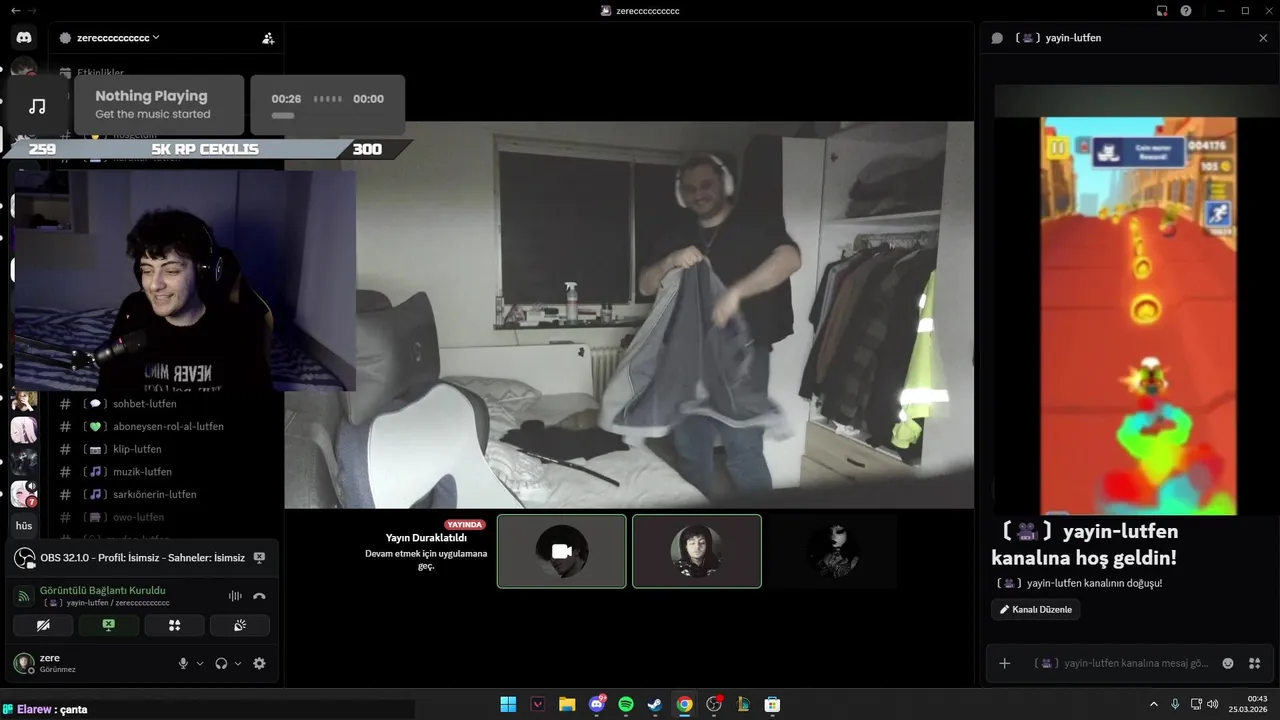Open voice connection signal quality icon
Viewport: 1280px width, 720px height.
pos(24,596)
